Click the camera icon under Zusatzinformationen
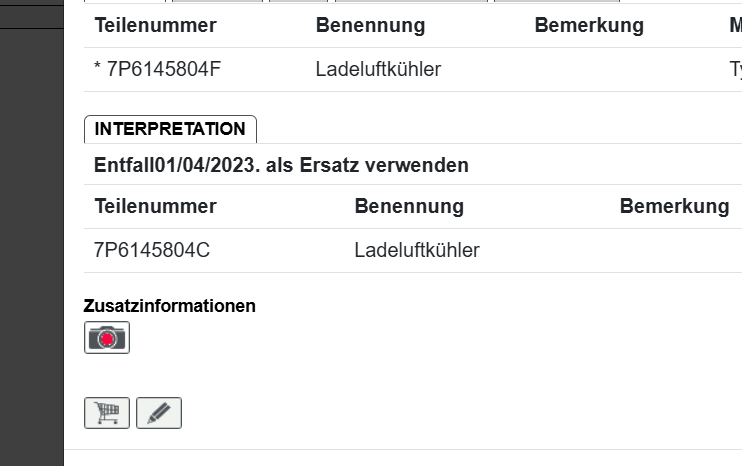The width and height of the screenshot is (742, 466). coord(107,338)
